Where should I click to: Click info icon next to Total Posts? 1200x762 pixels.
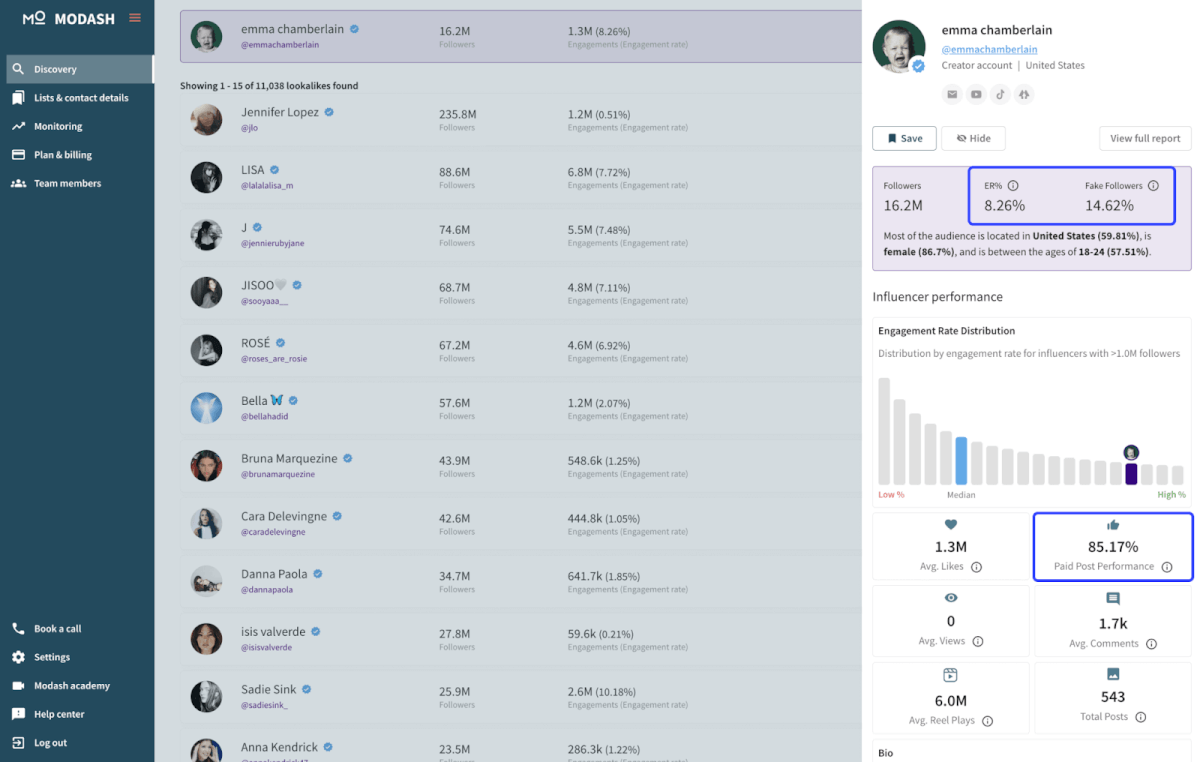pyautogui.click(x=1141, y=717)
